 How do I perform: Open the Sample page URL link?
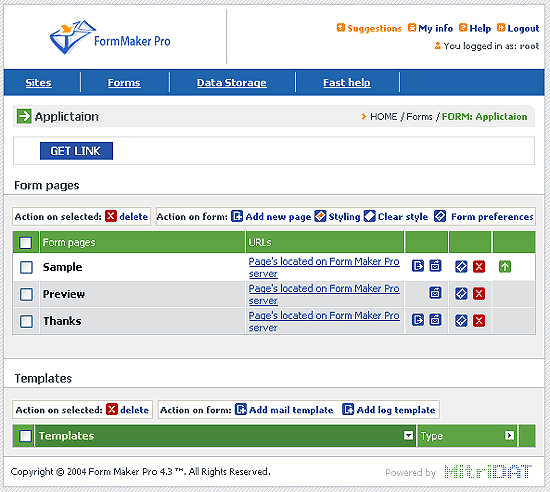(x=324, y=267)
